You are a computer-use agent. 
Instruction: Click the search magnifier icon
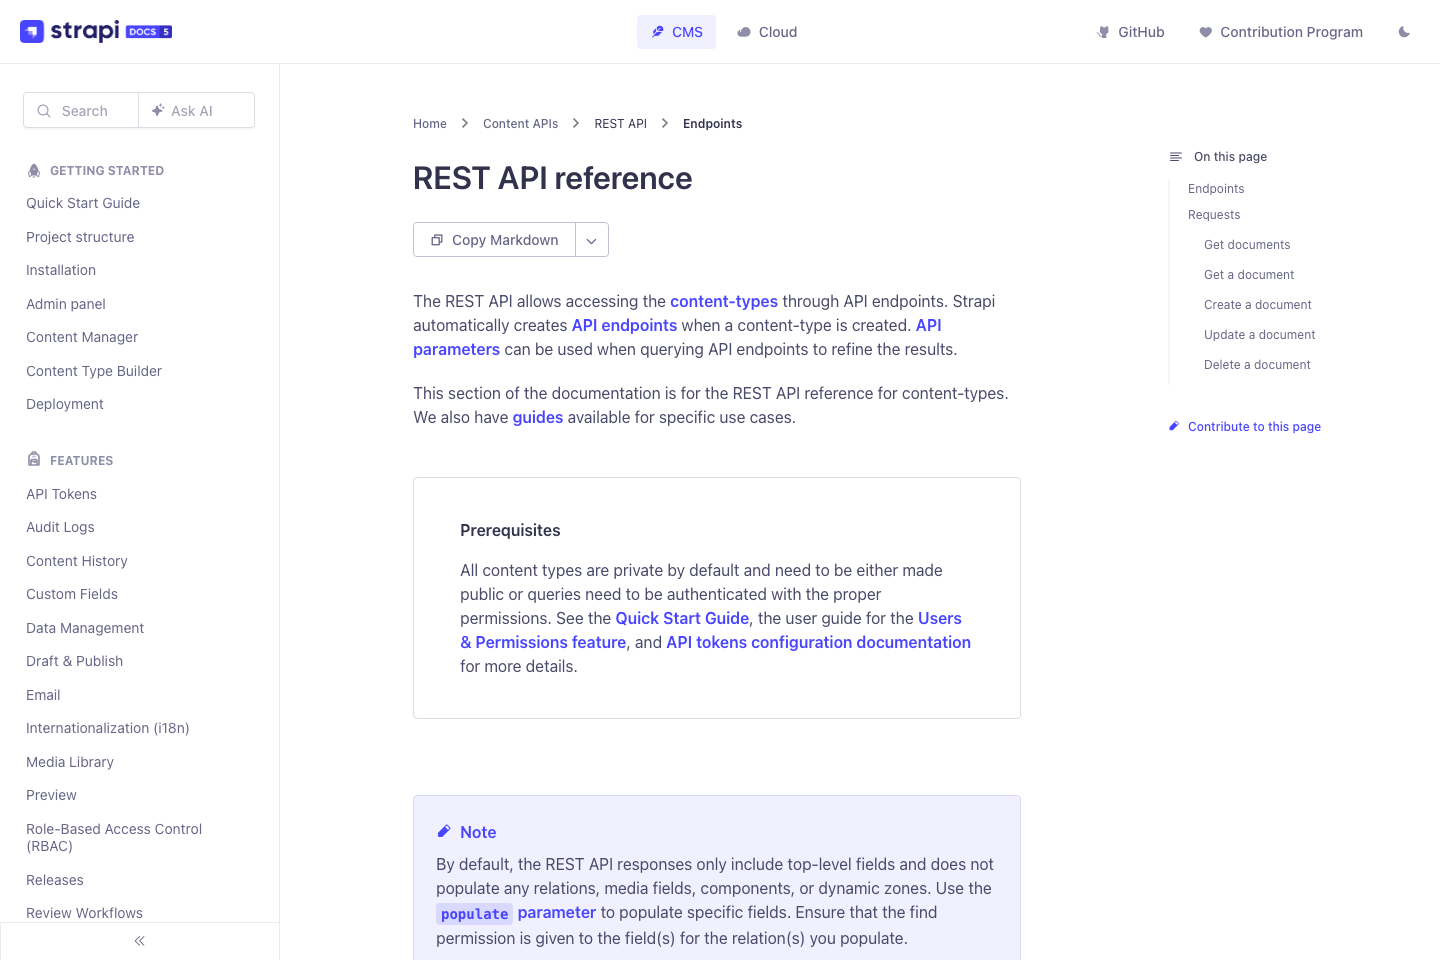point(44,110)
